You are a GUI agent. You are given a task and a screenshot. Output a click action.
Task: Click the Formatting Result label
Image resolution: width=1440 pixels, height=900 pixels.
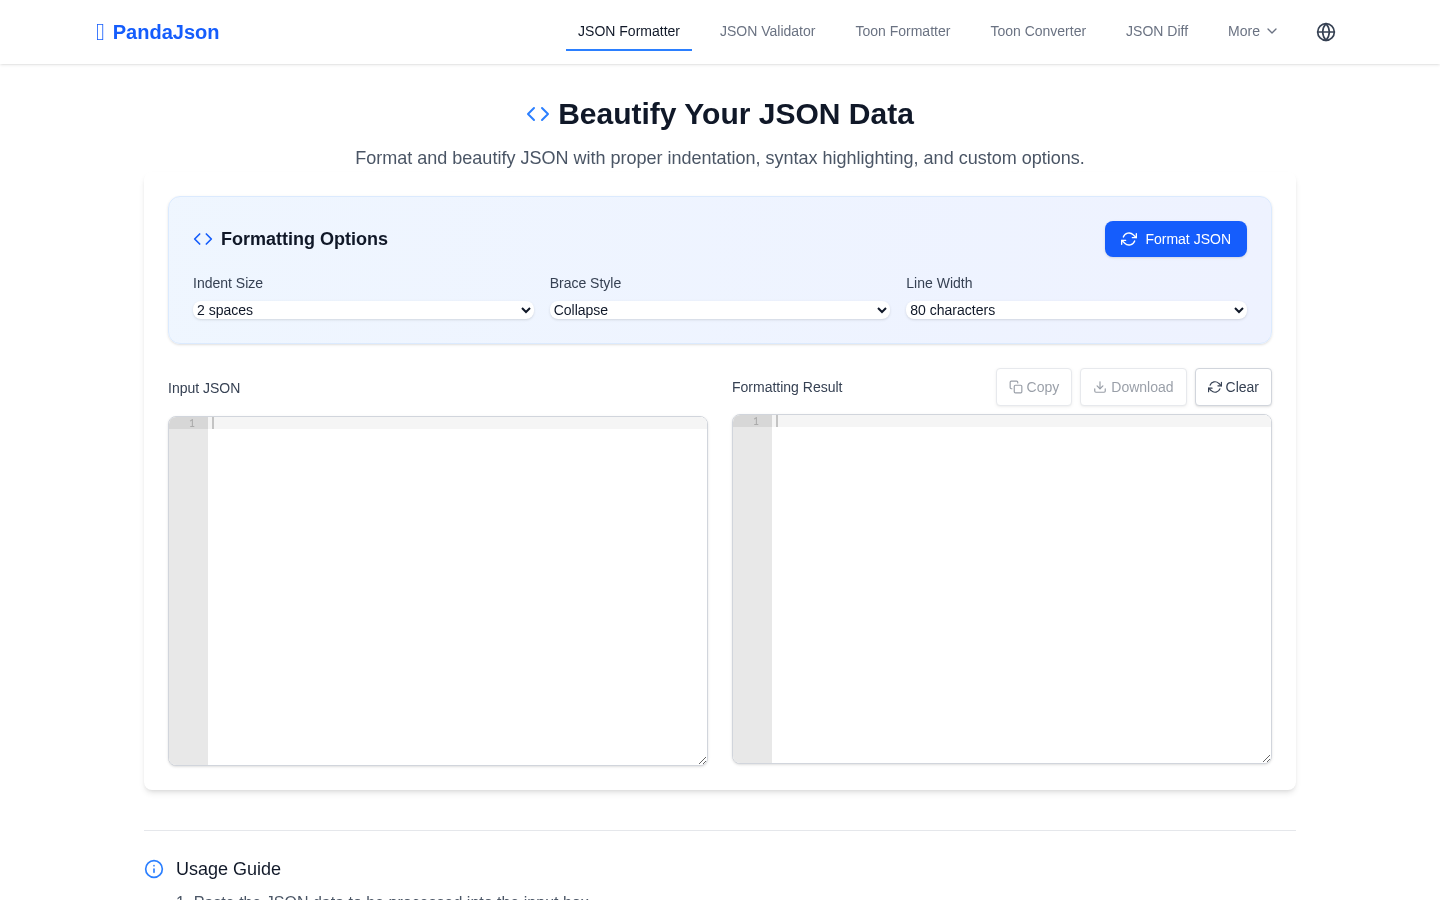tap(787, 387)
